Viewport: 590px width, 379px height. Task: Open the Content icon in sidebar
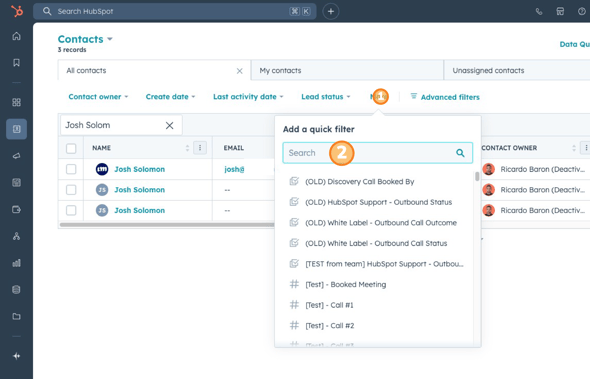pos(16,183)
